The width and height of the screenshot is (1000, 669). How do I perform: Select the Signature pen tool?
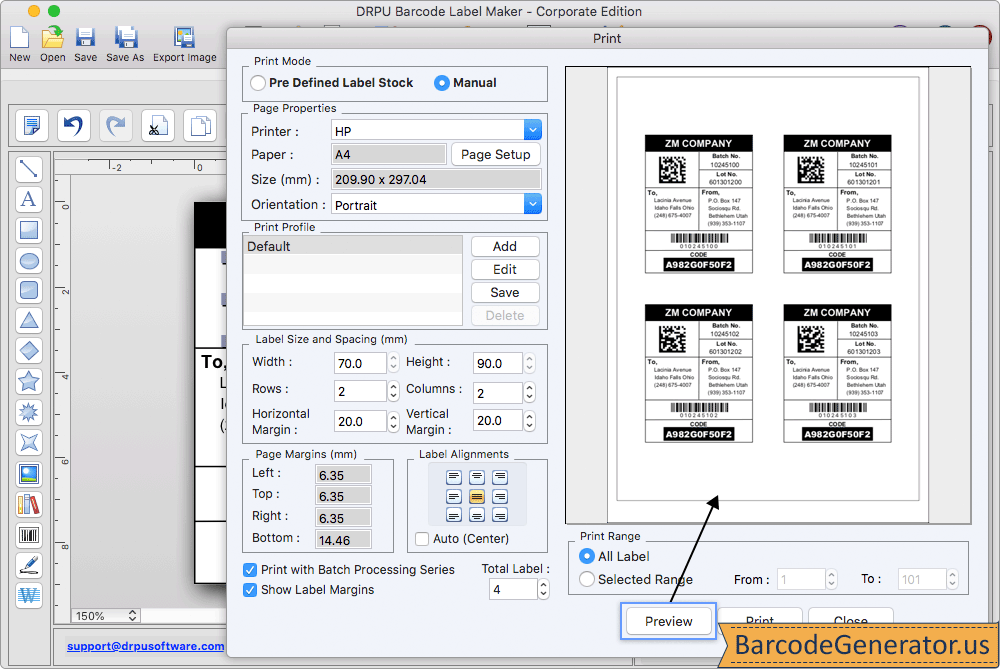click(x=29, y=566)
